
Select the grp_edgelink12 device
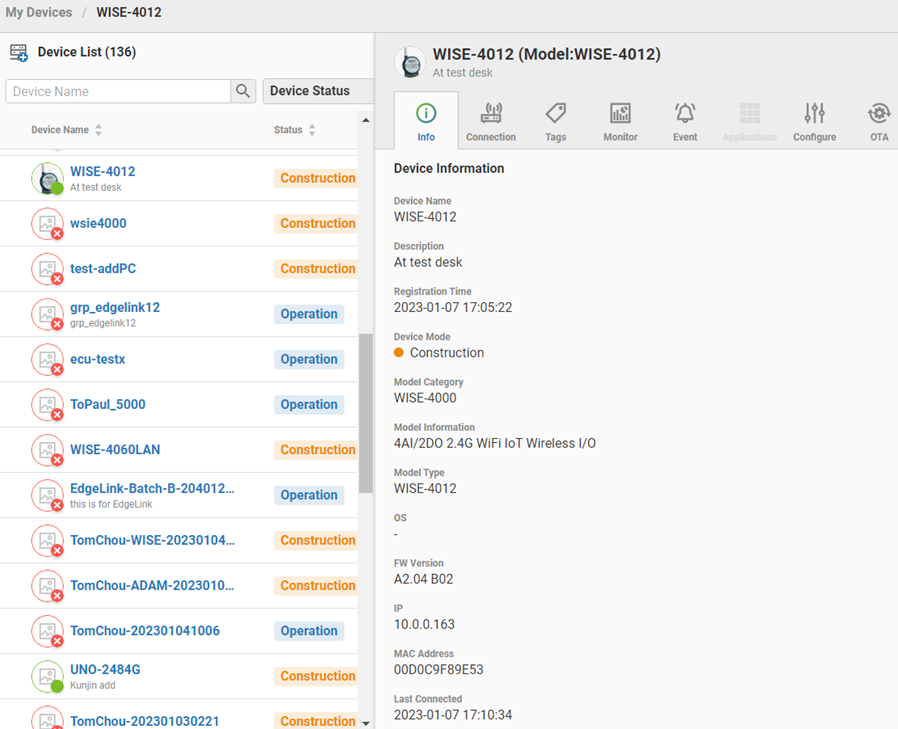(115, 308)
